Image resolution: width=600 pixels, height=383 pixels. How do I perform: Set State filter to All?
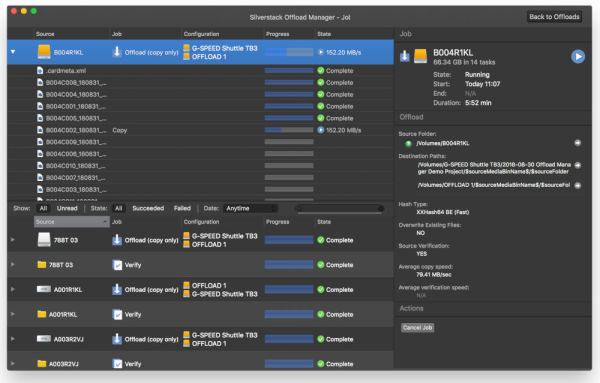click(x=118, y=208)
